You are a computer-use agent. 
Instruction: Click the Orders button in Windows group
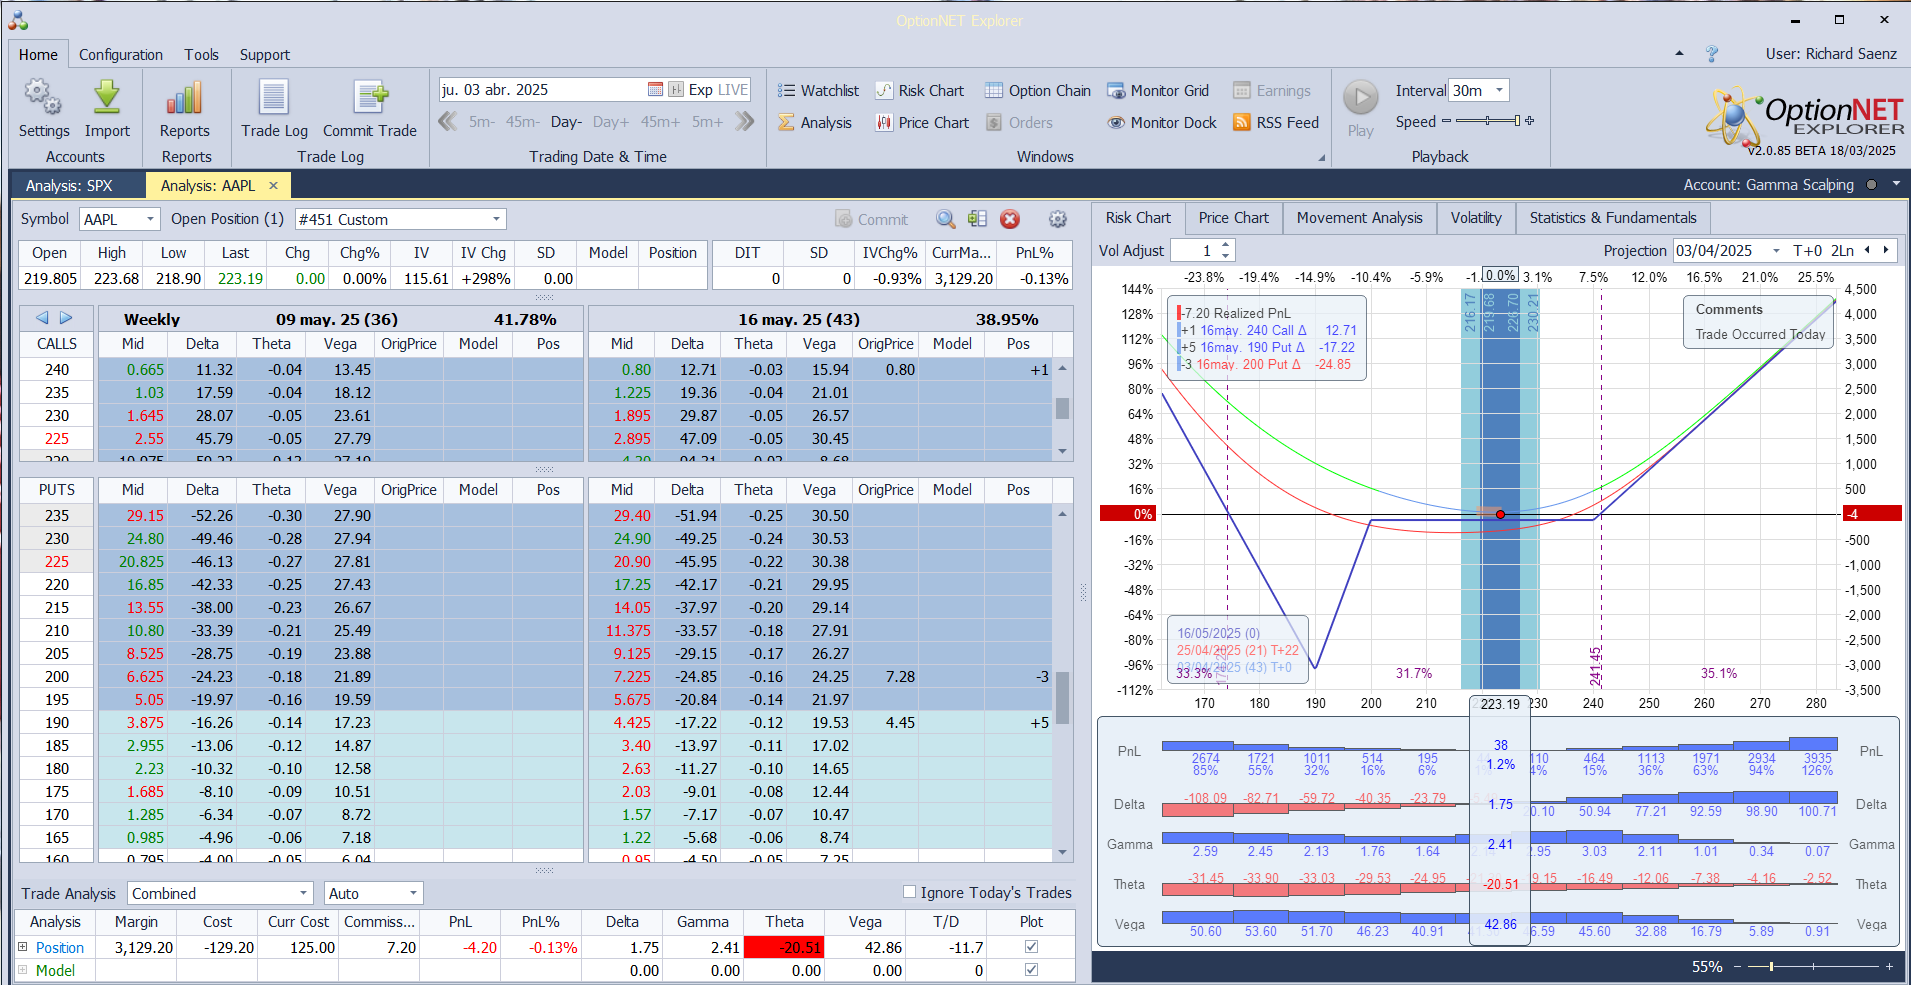tap(1019, 123)
